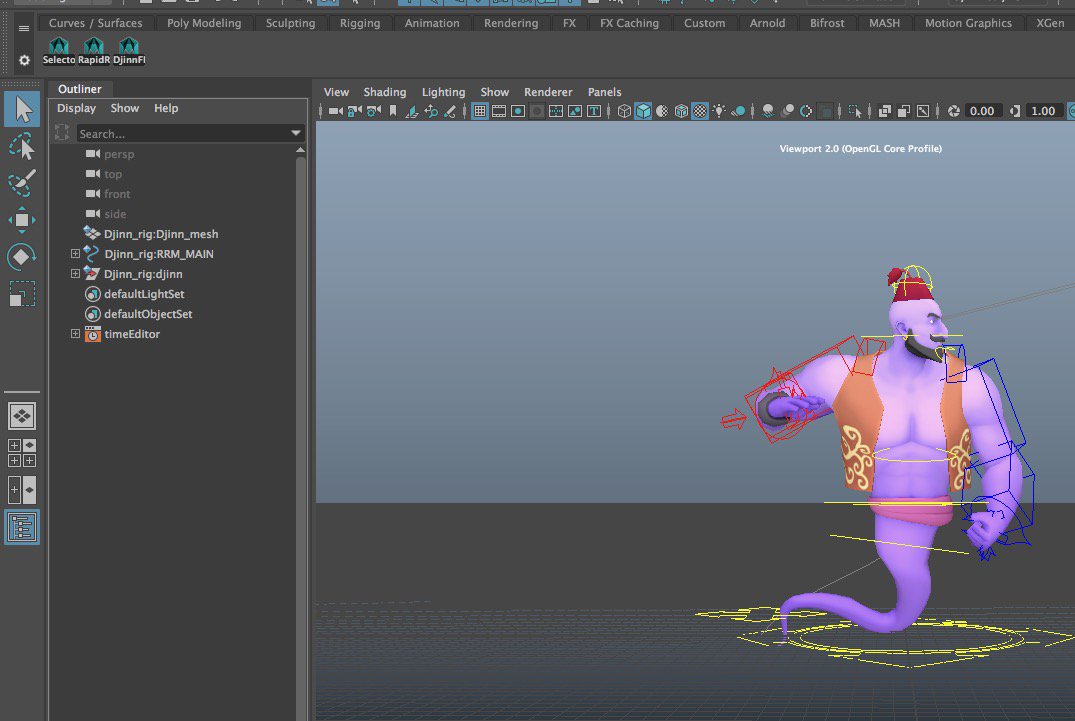Open the Selecto shelf script
Viewport: 1075px width, 721px height.
[x=59, y=51]
